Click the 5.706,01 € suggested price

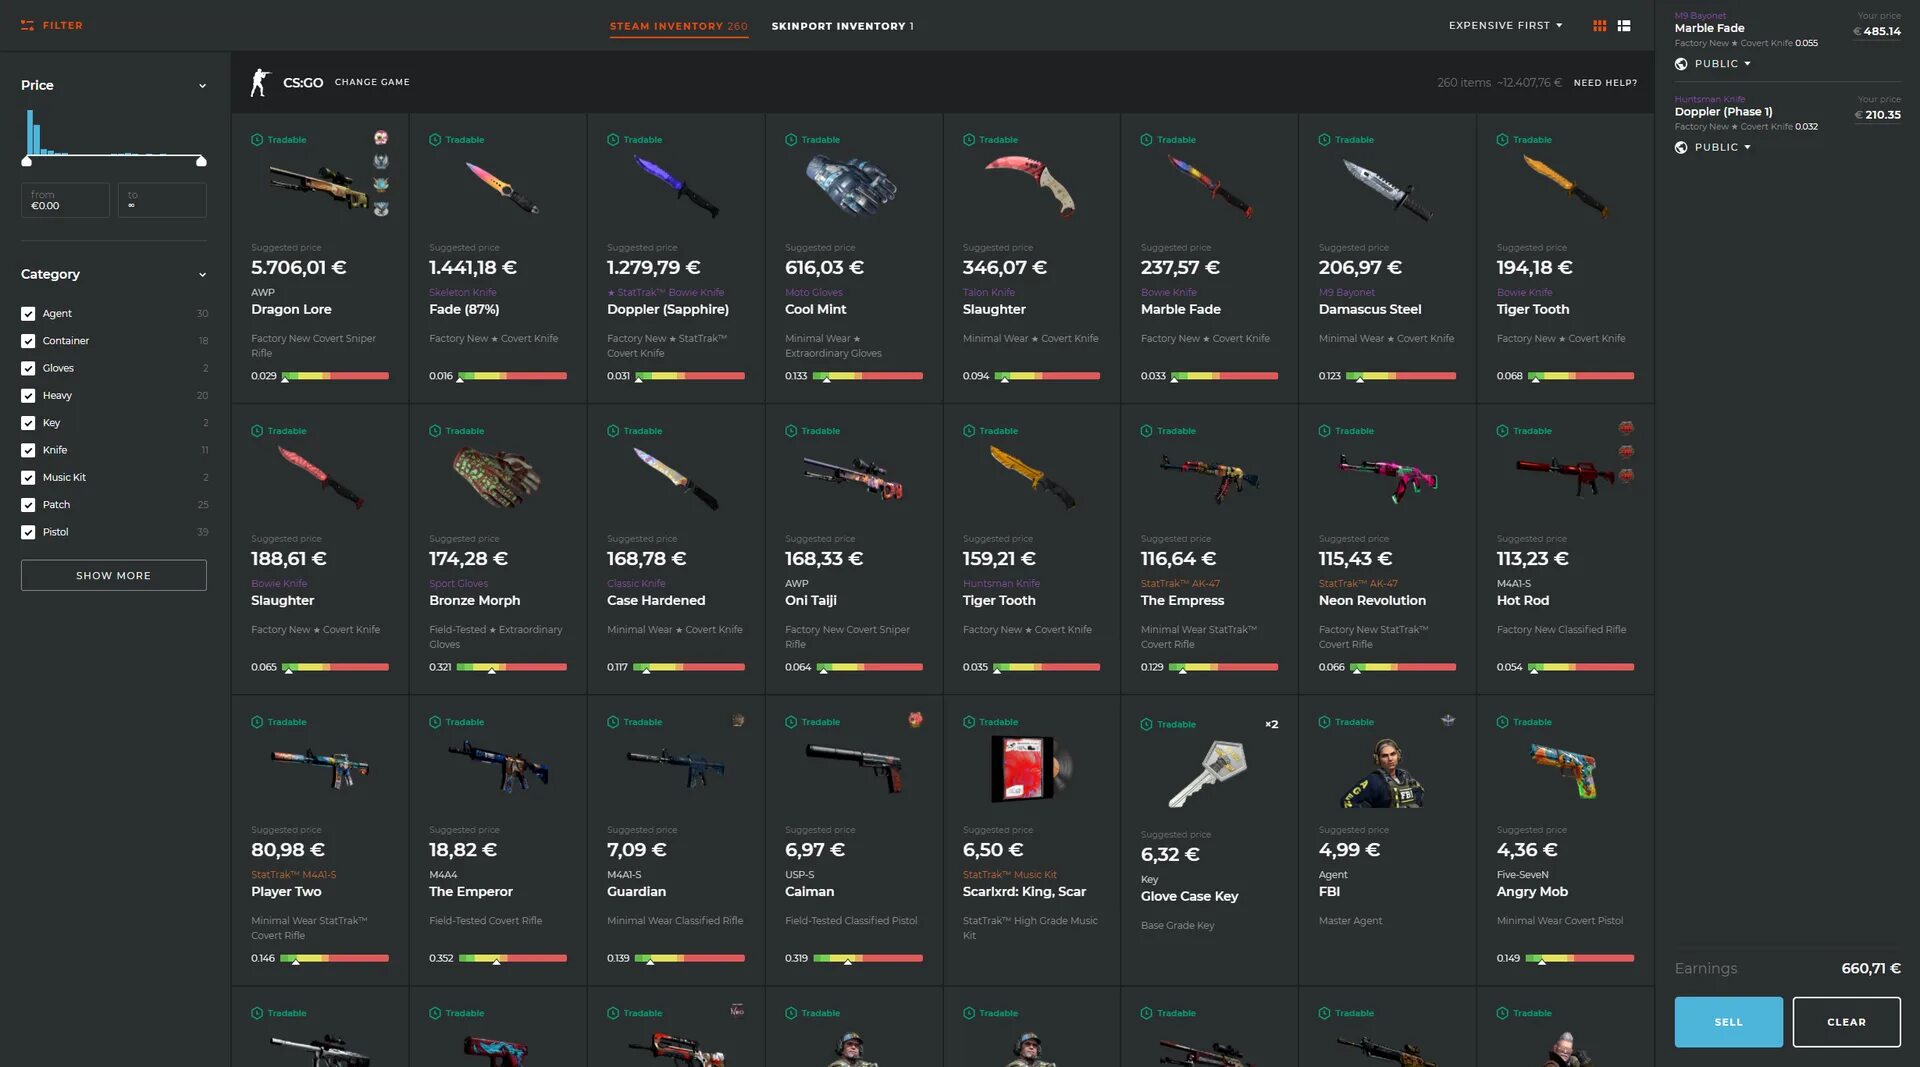pos(299,267)
